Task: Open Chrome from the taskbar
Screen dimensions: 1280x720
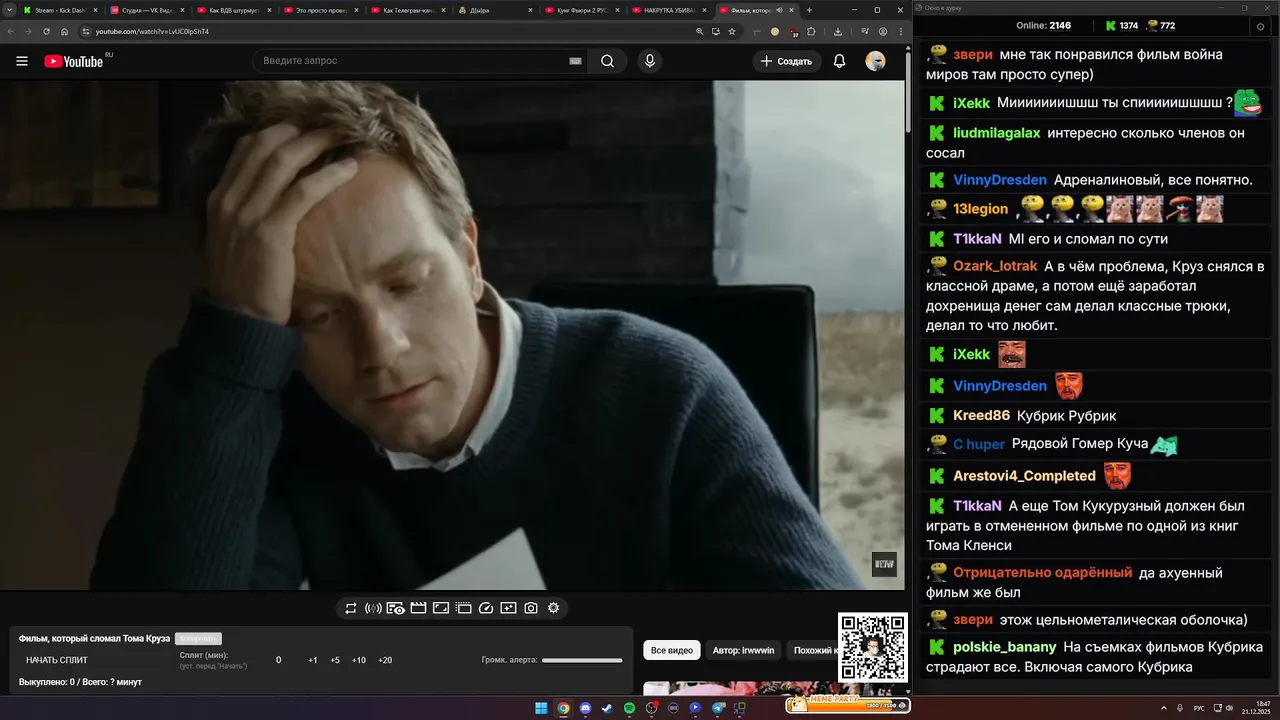Action: [x=563, y=708]
